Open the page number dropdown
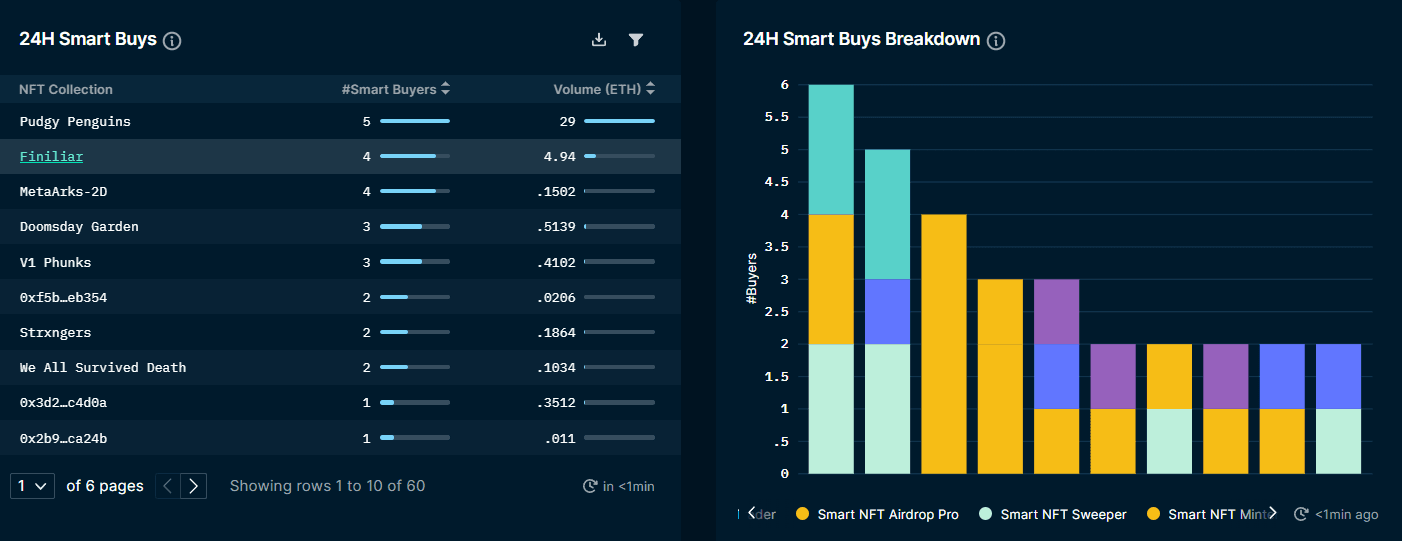 (x=32, y=486)
